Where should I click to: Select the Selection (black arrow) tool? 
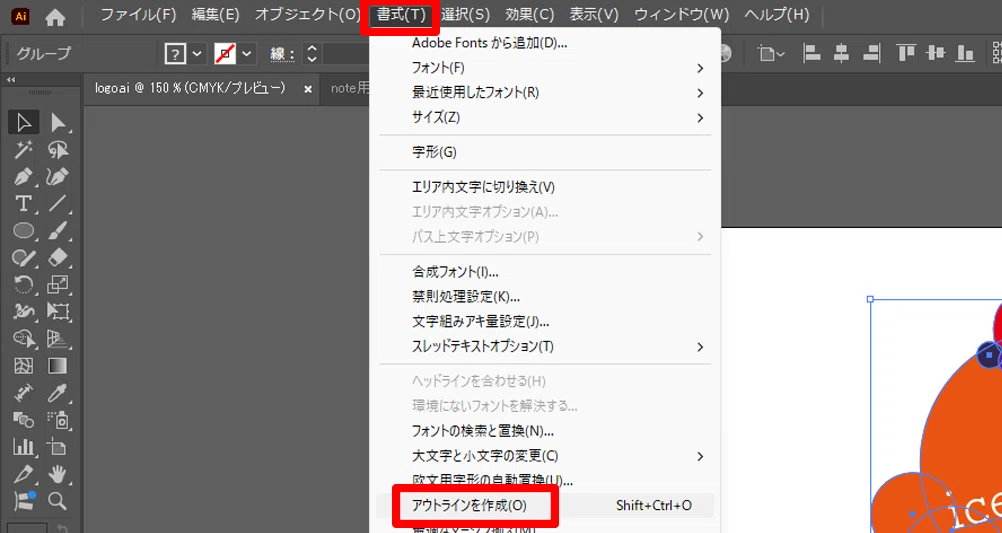click(x=24, y=122)
